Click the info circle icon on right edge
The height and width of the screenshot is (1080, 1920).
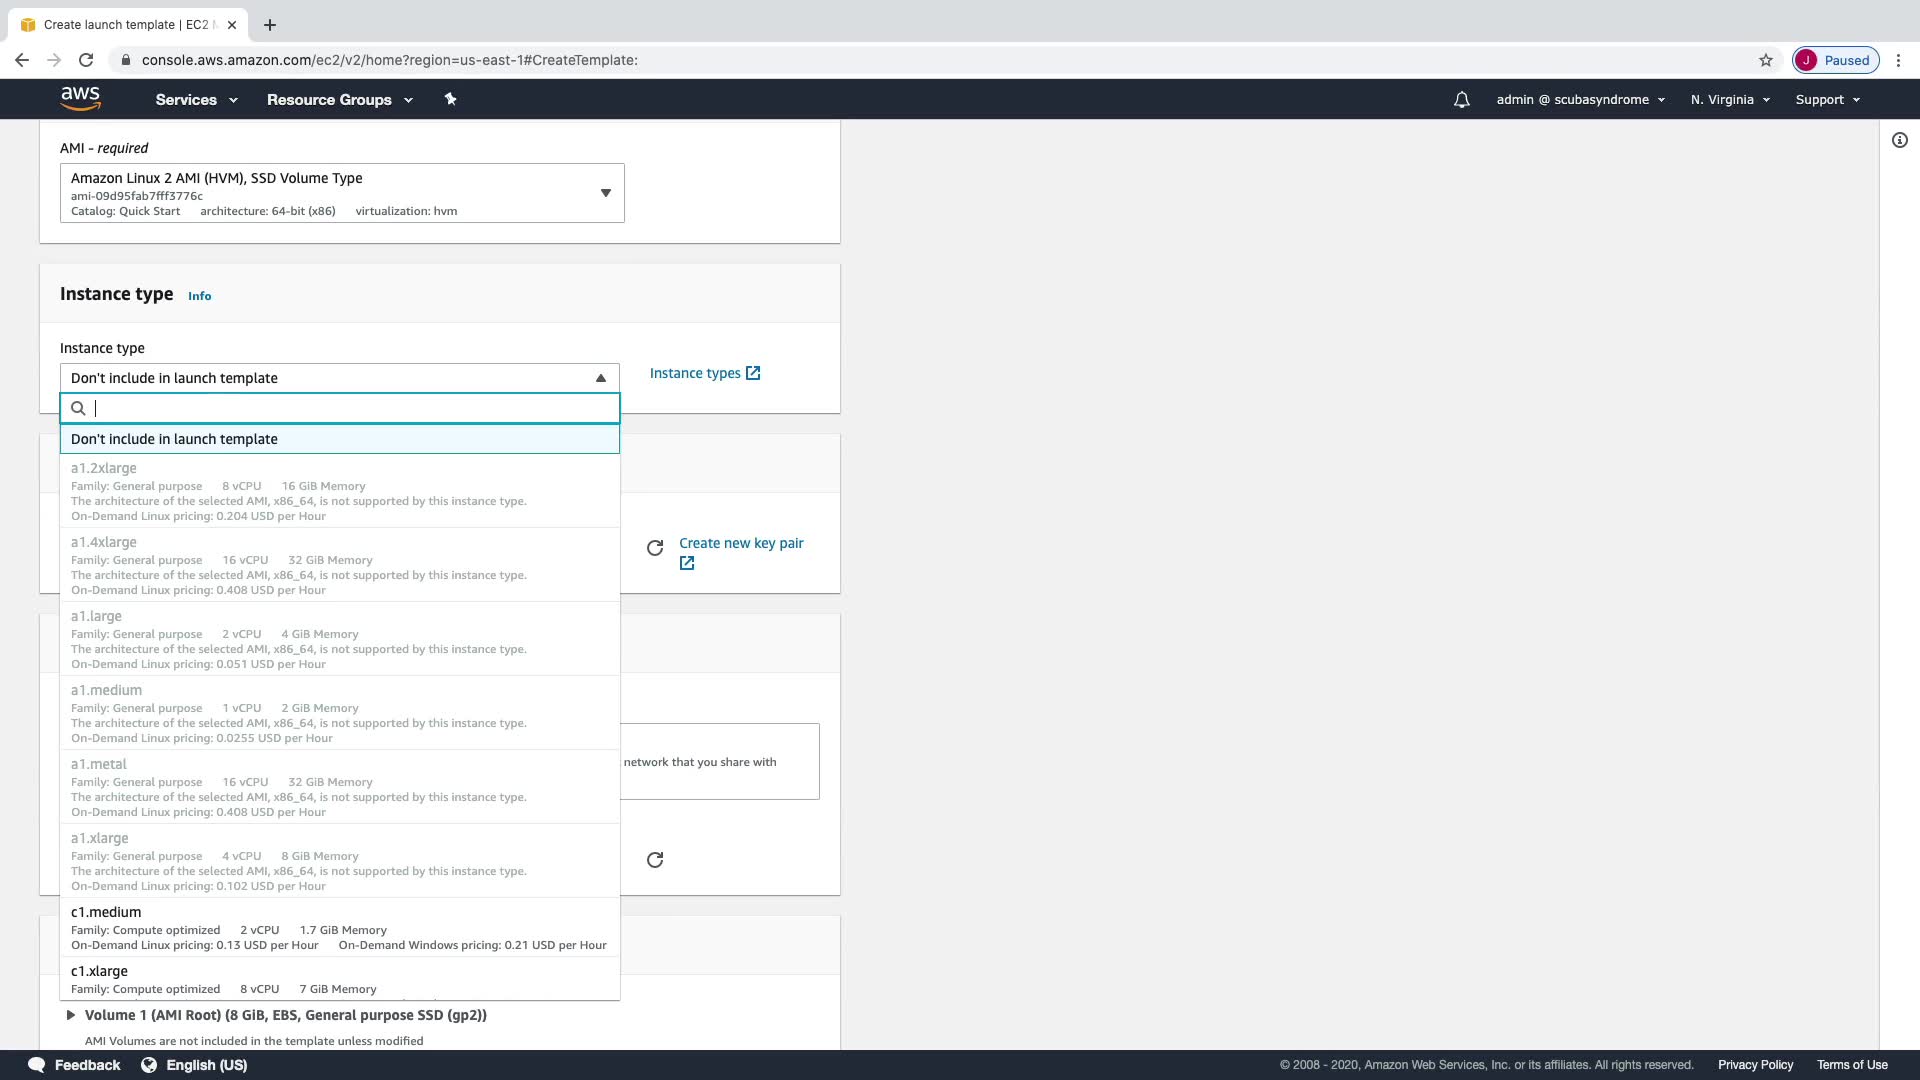tap(1899, 141)
